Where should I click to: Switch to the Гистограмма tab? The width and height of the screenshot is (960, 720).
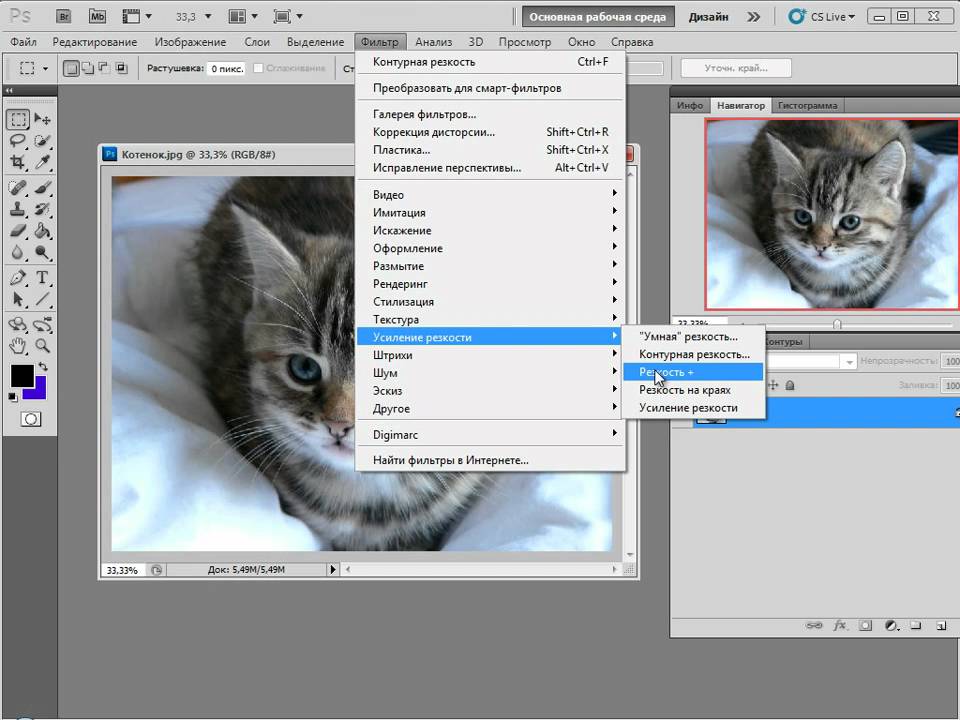[x=808, y=105]
